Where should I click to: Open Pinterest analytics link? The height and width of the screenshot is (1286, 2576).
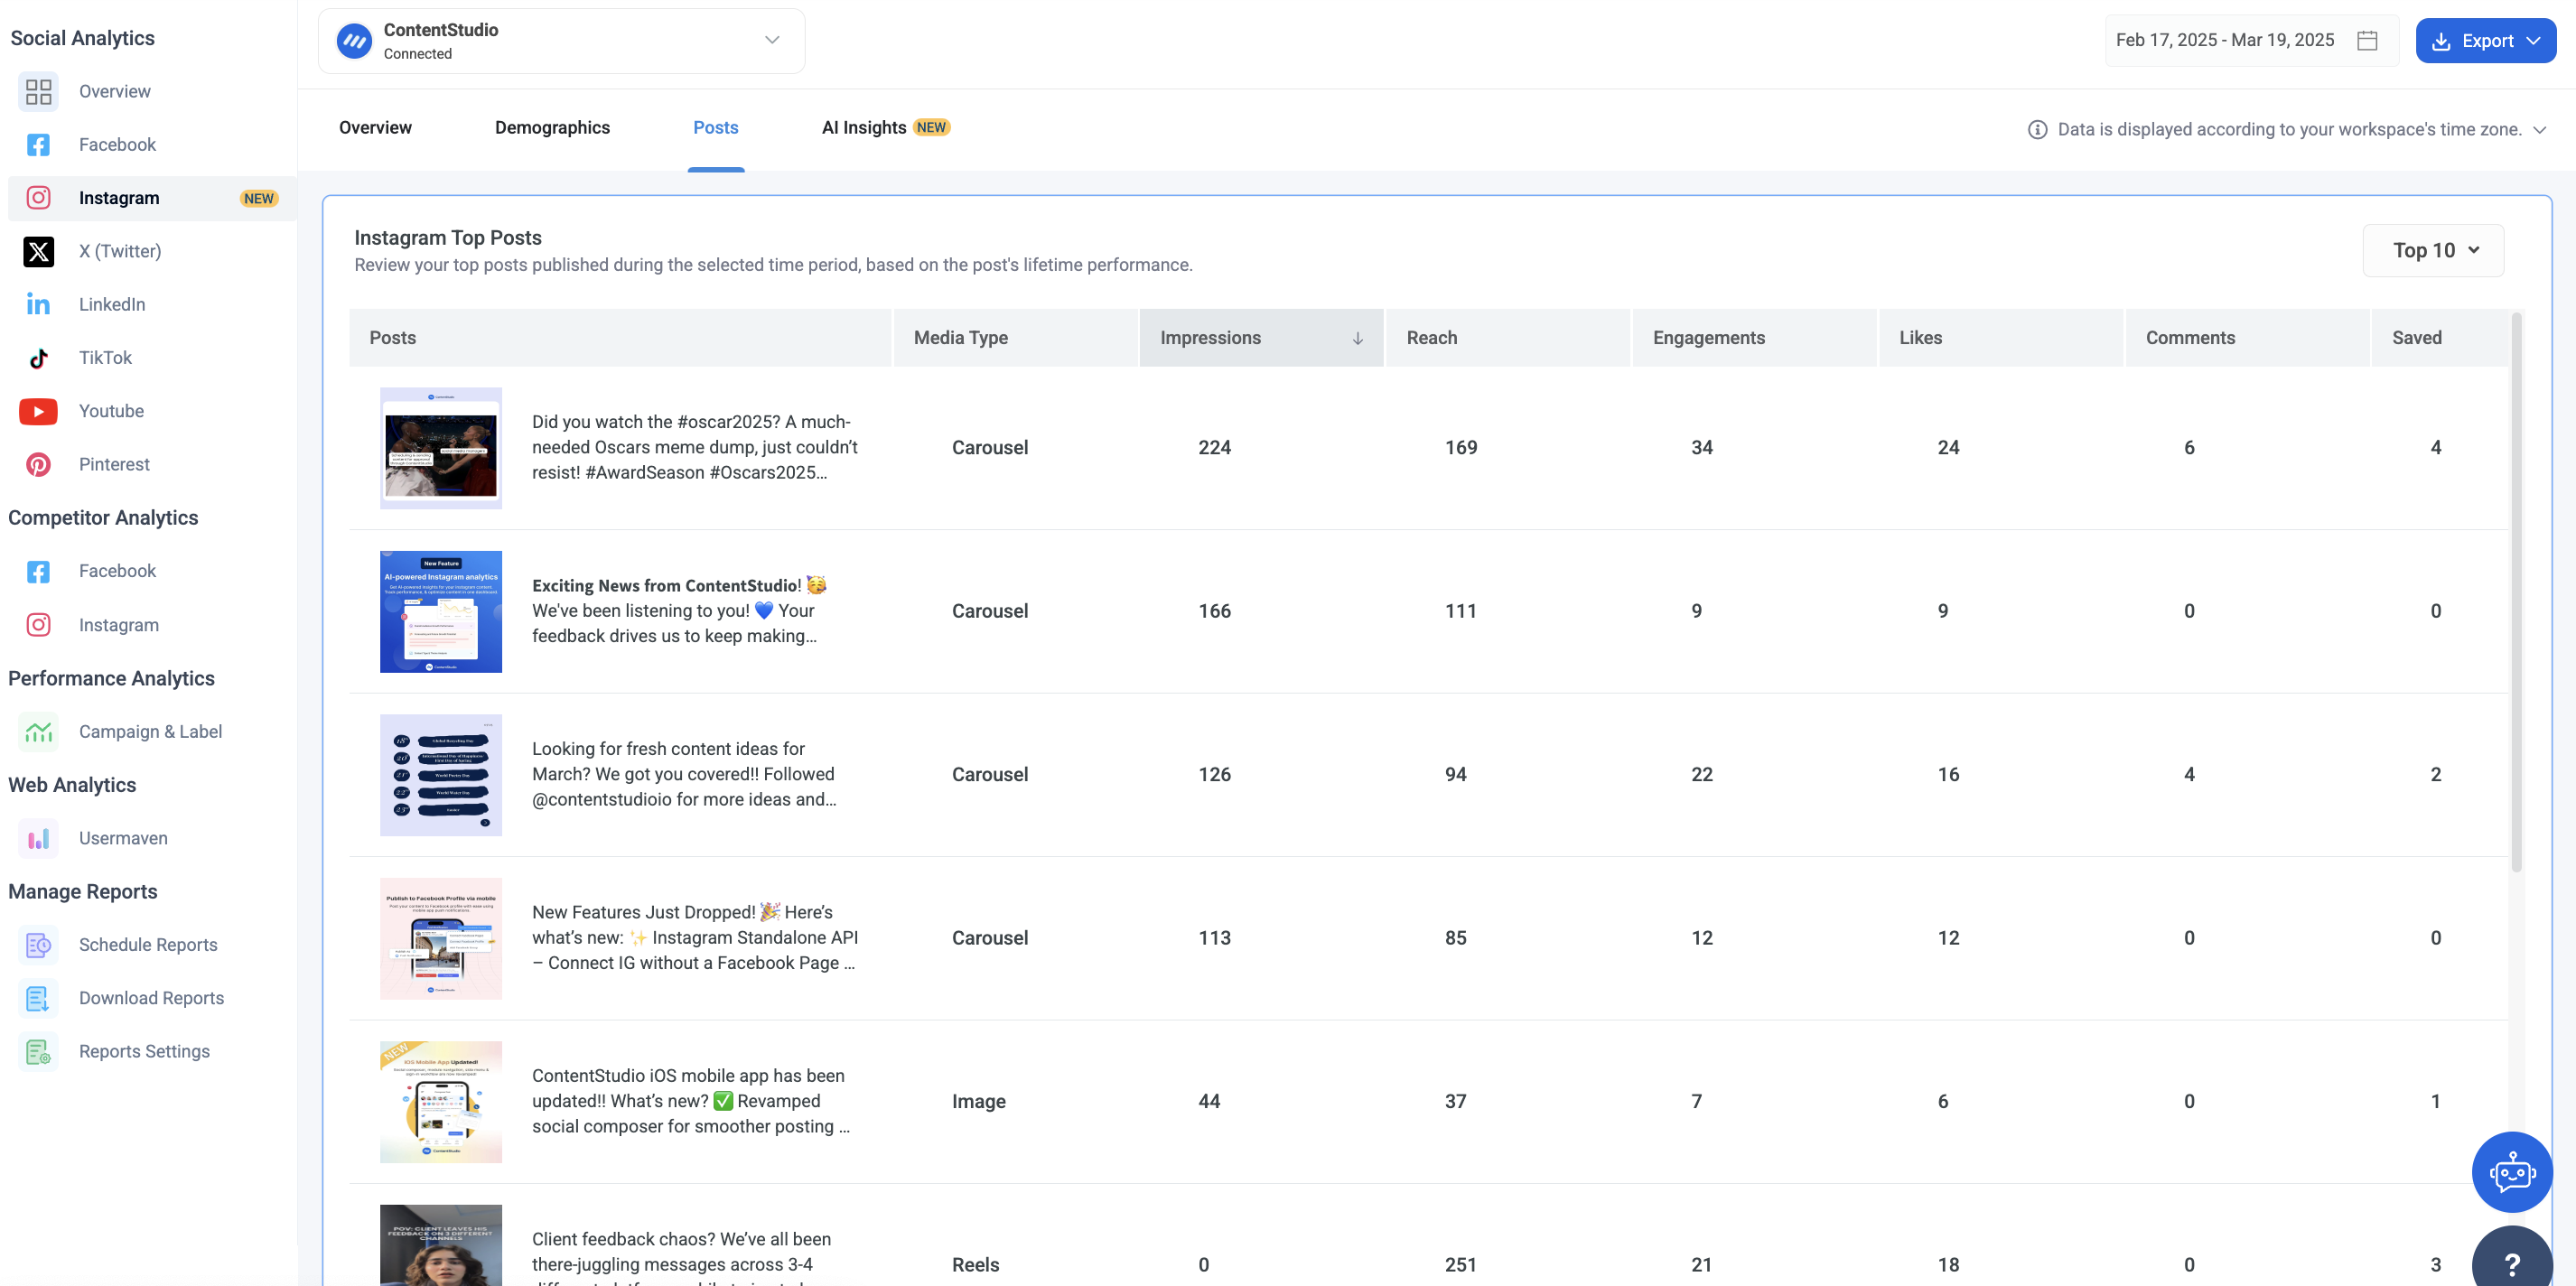pyautogui.click(x=114, y=464)
